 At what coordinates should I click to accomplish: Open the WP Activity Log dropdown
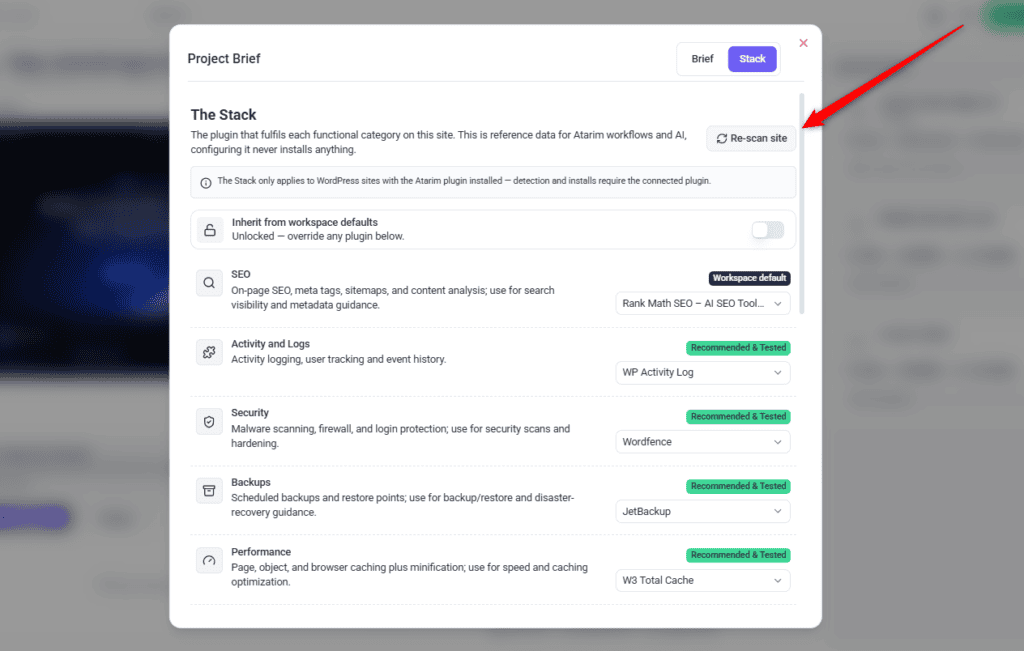point(703,372)
